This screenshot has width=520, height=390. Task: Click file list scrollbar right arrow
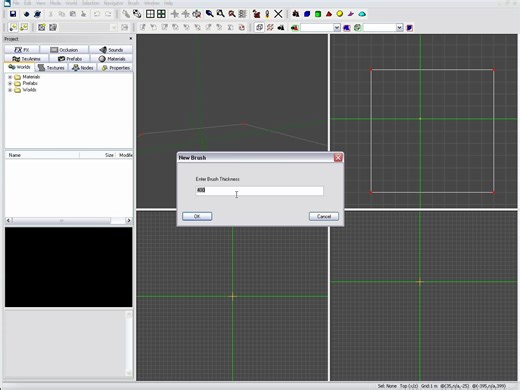pyautogui.click(x=129, y=220)
